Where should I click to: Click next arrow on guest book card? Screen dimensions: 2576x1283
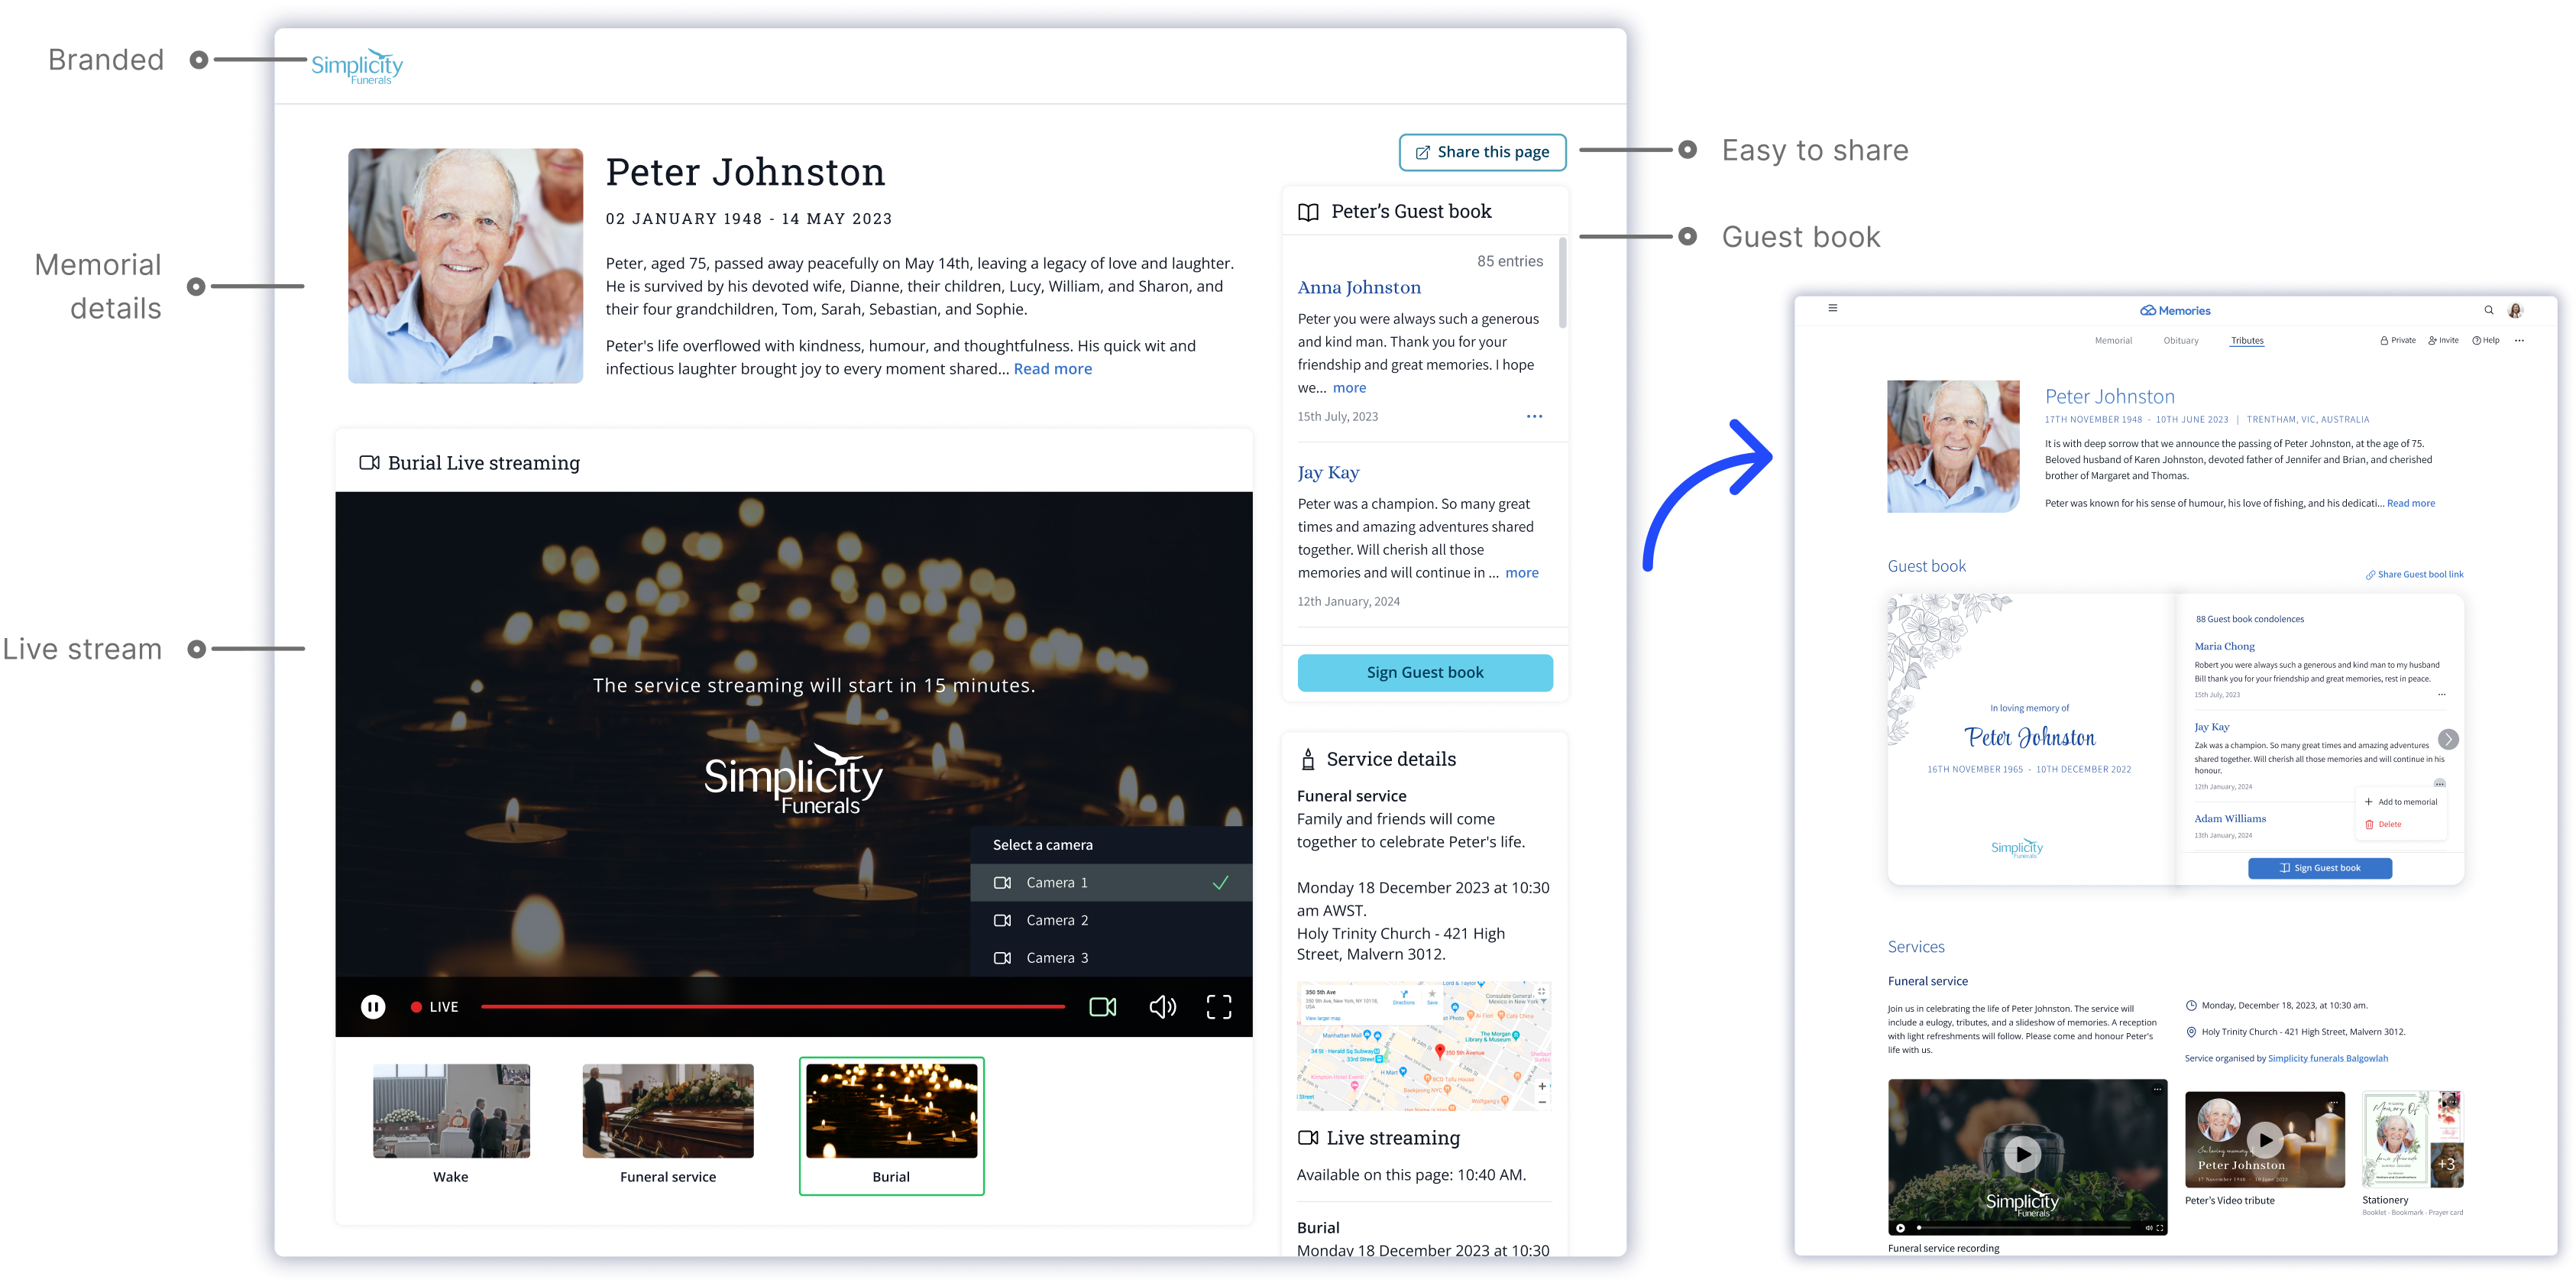(x=2448, y=739)
